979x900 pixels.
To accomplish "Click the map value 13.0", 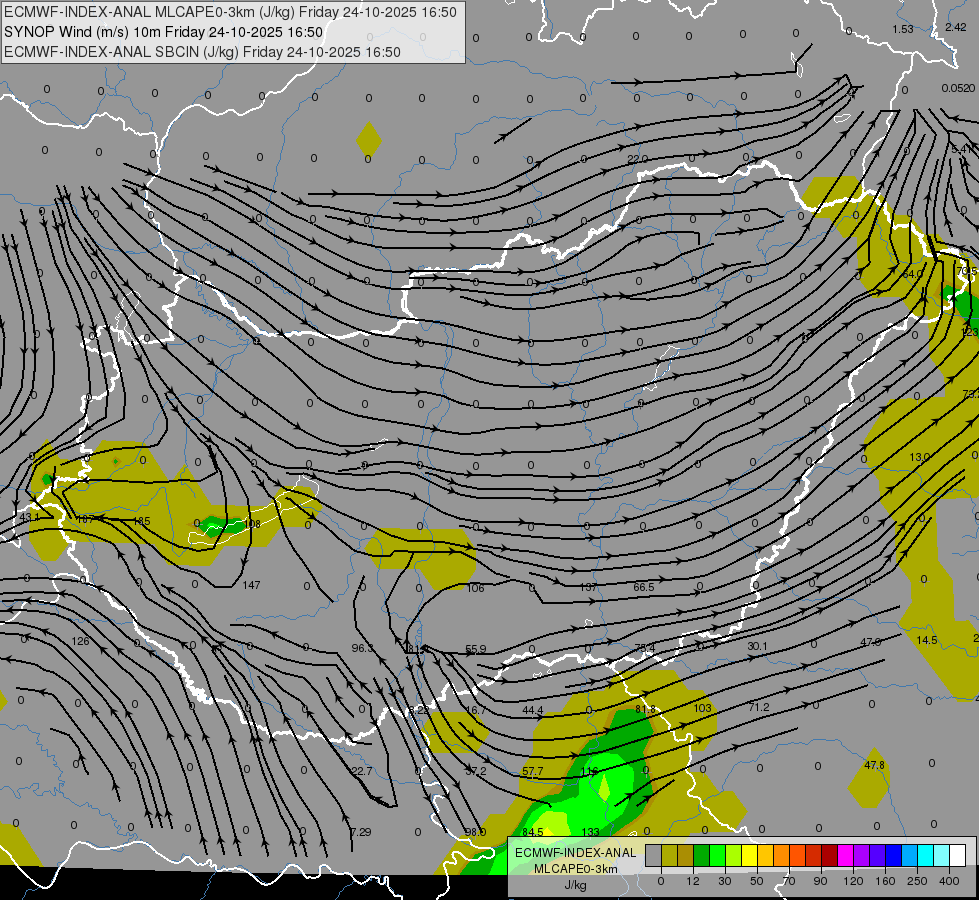I will coord(920,457).
